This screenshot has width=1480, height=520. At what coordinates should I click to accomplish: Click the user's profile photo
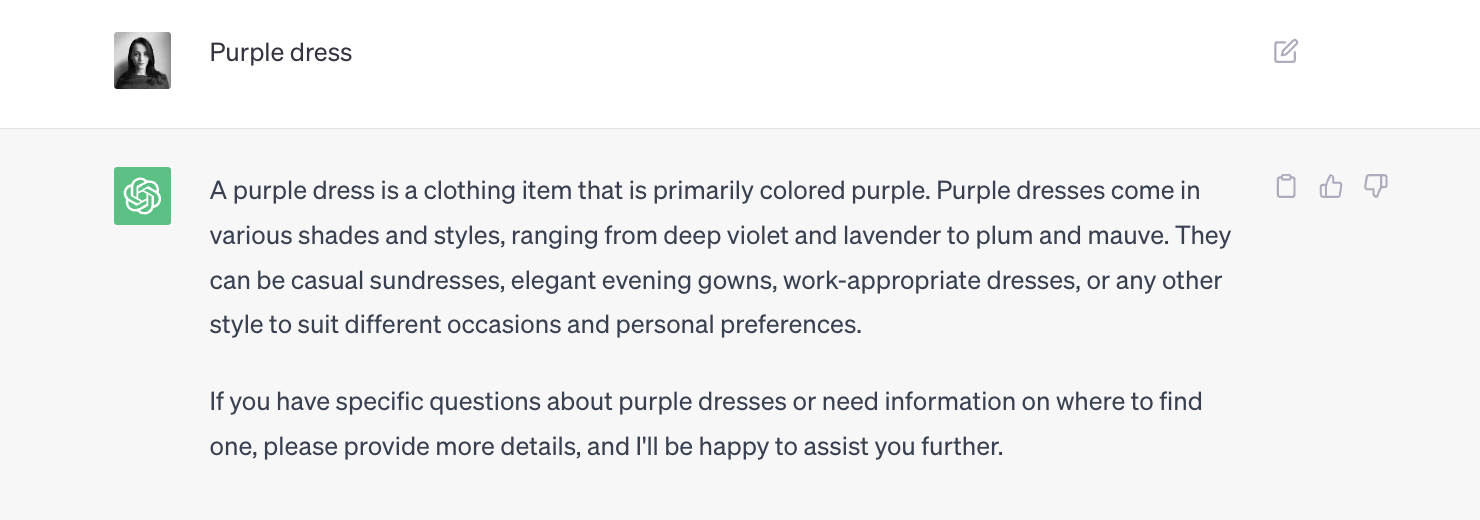pyautogui.click(x=142, y=60)
